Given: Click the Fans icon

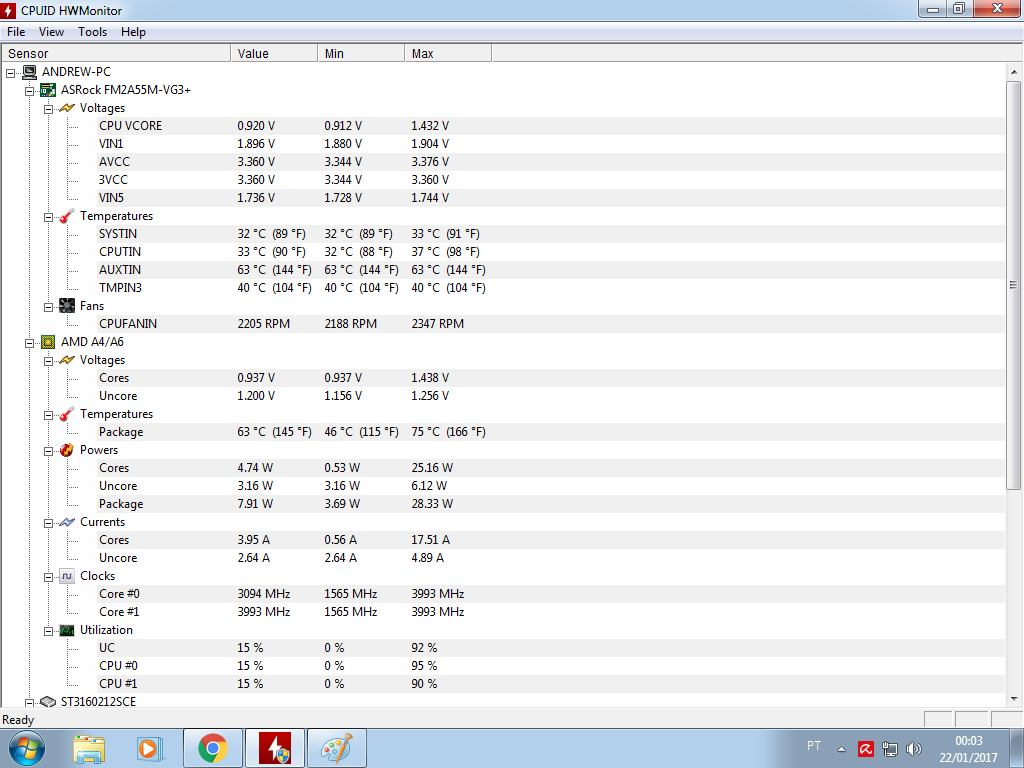Looking at the screenshot, I should pos(67,306).
